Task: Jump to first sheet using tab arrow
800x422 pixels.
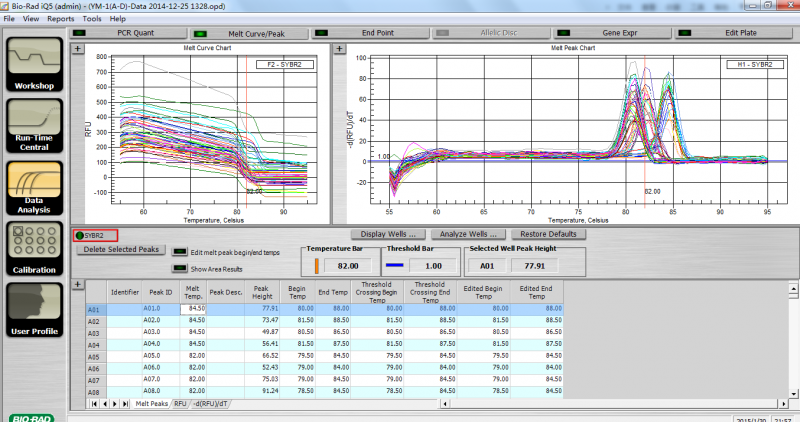Action: (x=95, y=403)
